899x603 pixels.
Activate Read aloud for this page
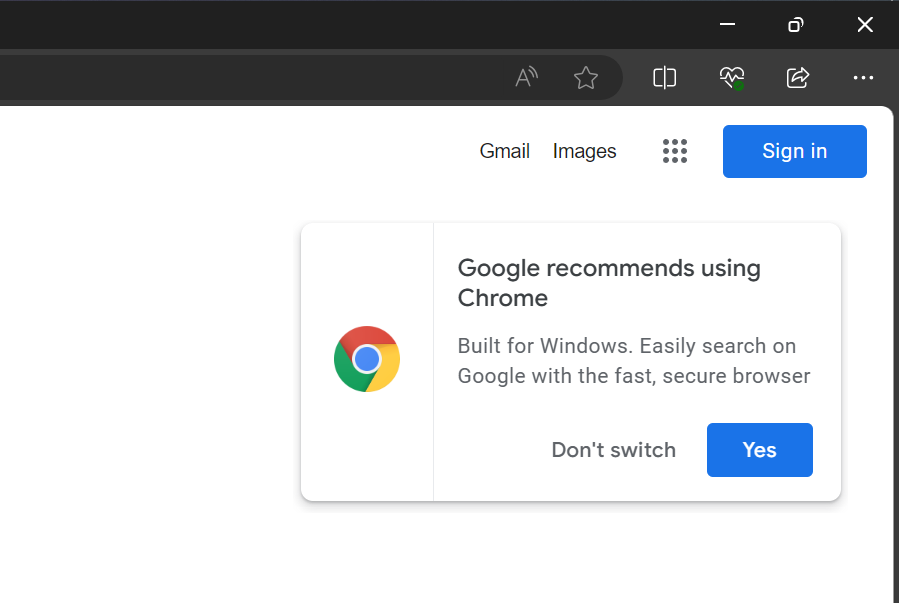pyautogui.click(x=526, y=77)
